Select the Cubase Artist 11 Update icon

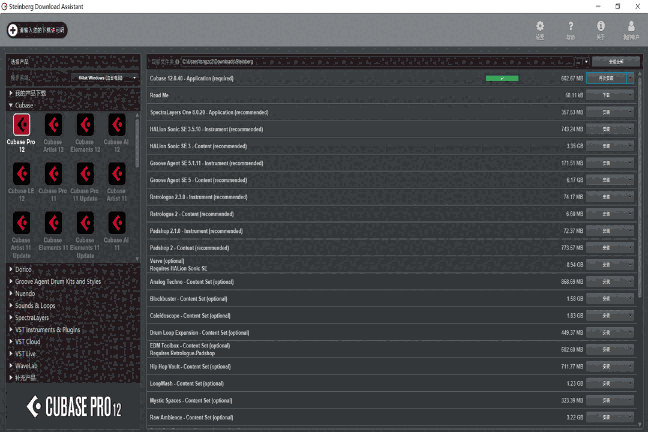point(21,223)
